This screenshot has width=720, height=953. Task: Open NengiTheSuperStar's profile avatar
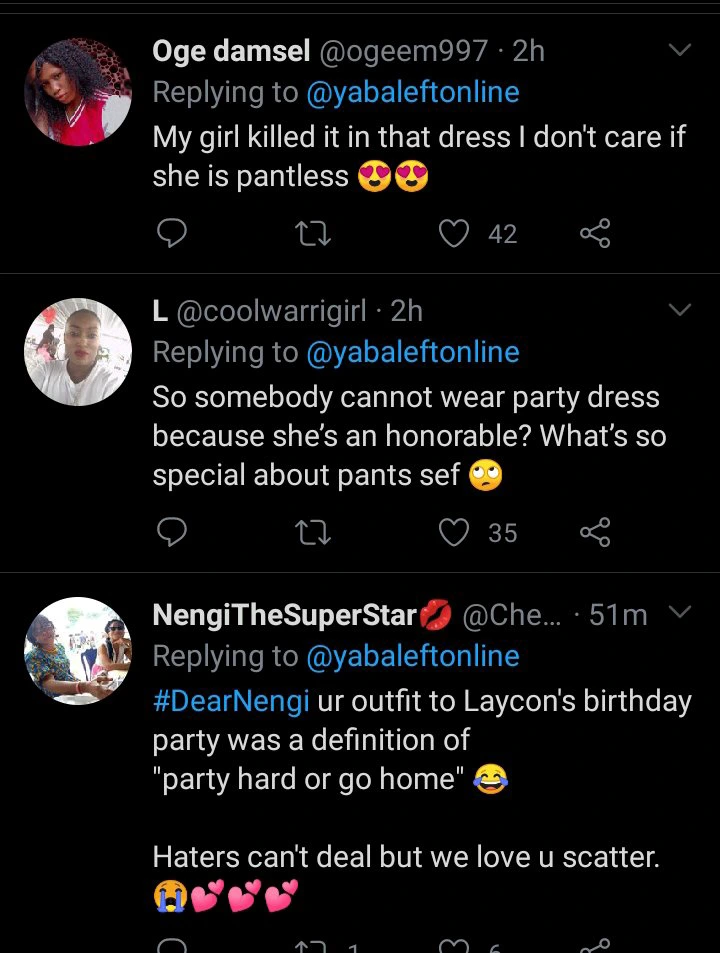click(77, 651)
